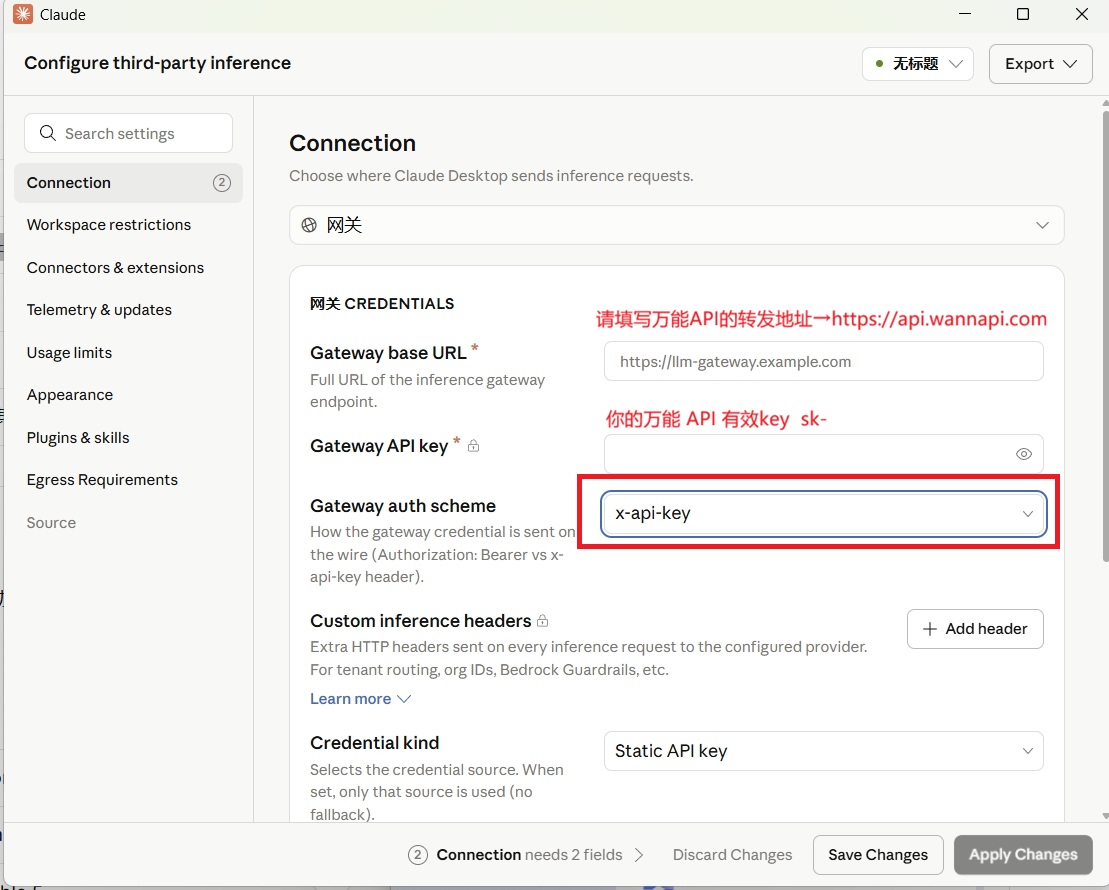Click the lock icon beside Custom inference headers
The width and height of the screenshot is (1109, 890).
[x=542, y=620]
